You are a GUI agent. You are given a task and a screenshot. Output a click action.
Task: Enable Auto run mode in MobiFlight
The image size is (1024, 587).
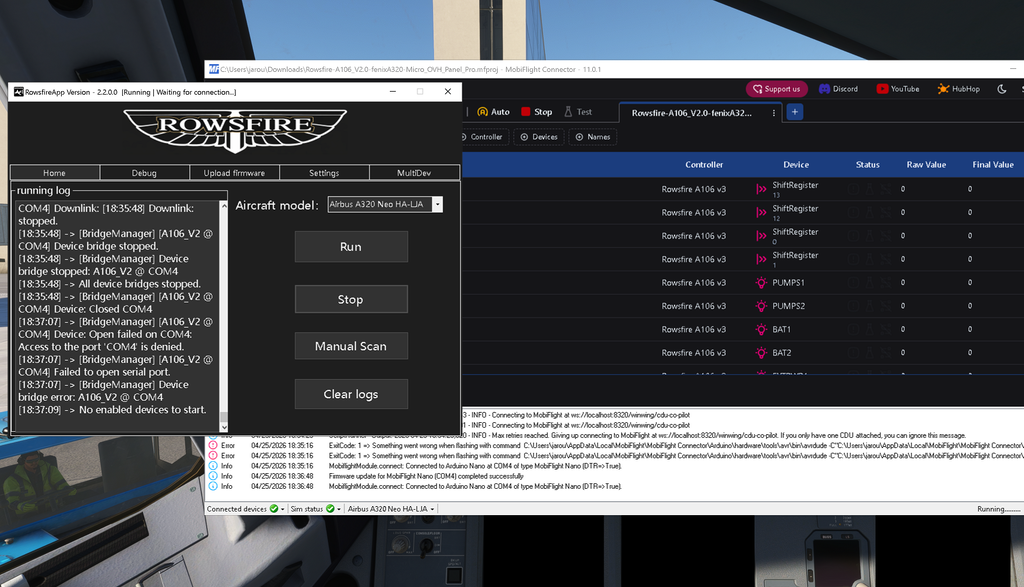click(494, 112)
